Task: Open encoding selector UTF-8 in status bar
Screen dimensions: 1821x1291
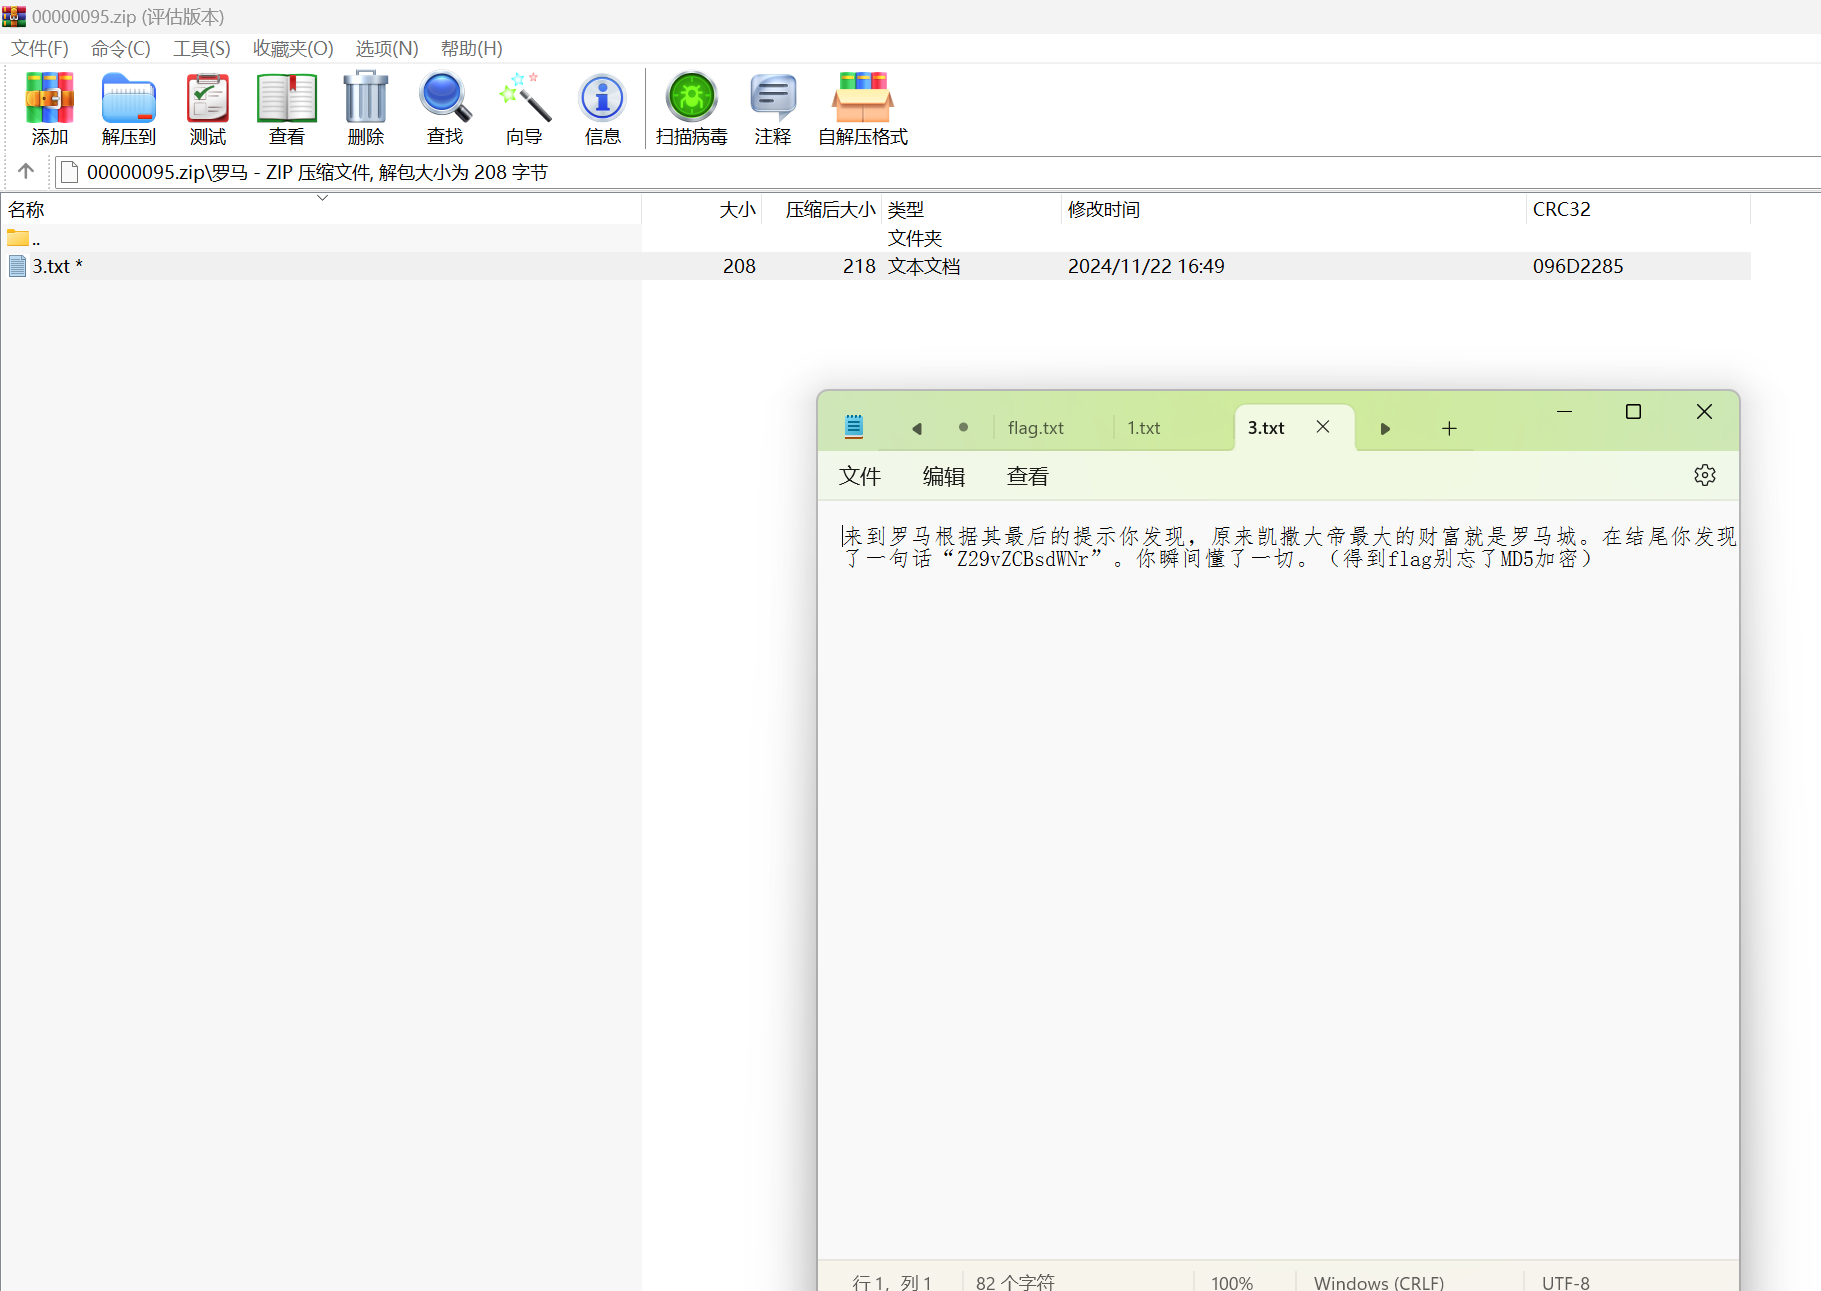Action: tap(1565, 1281)
